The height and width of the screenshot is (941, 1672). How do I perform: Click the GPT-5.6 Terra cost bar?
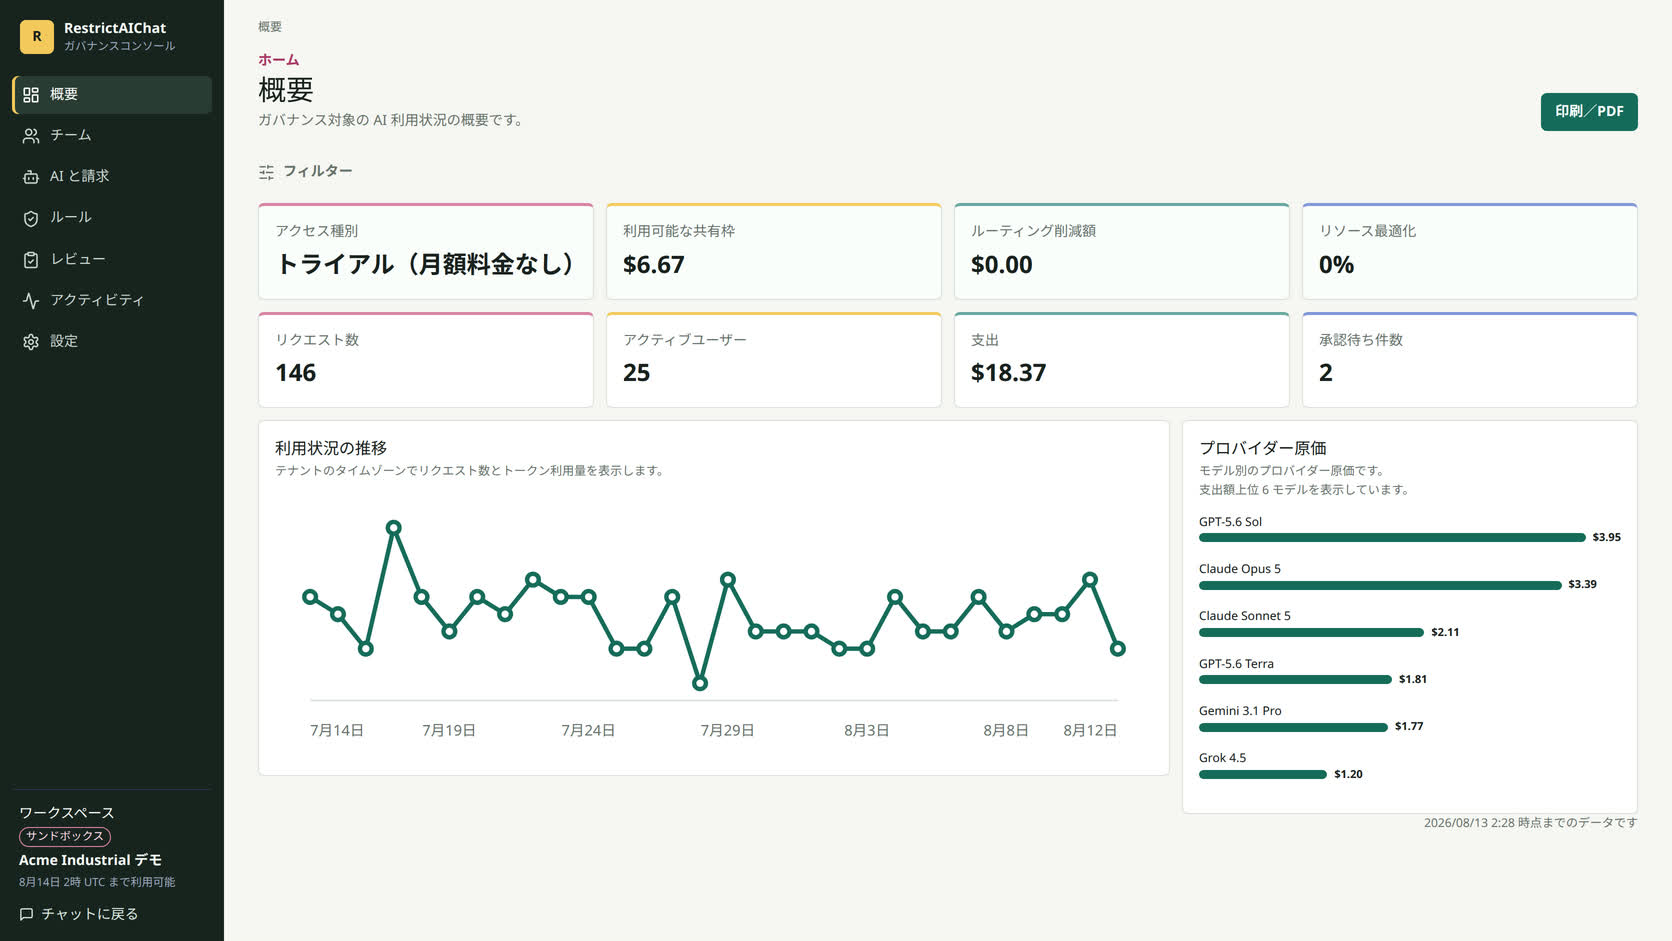[x=1295, y=680]
